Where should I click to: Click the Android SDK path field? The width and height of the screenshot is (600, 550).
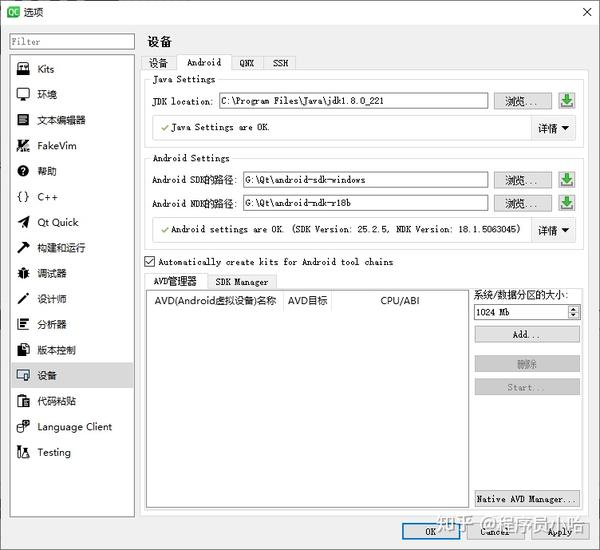click(x=365, y=180)
